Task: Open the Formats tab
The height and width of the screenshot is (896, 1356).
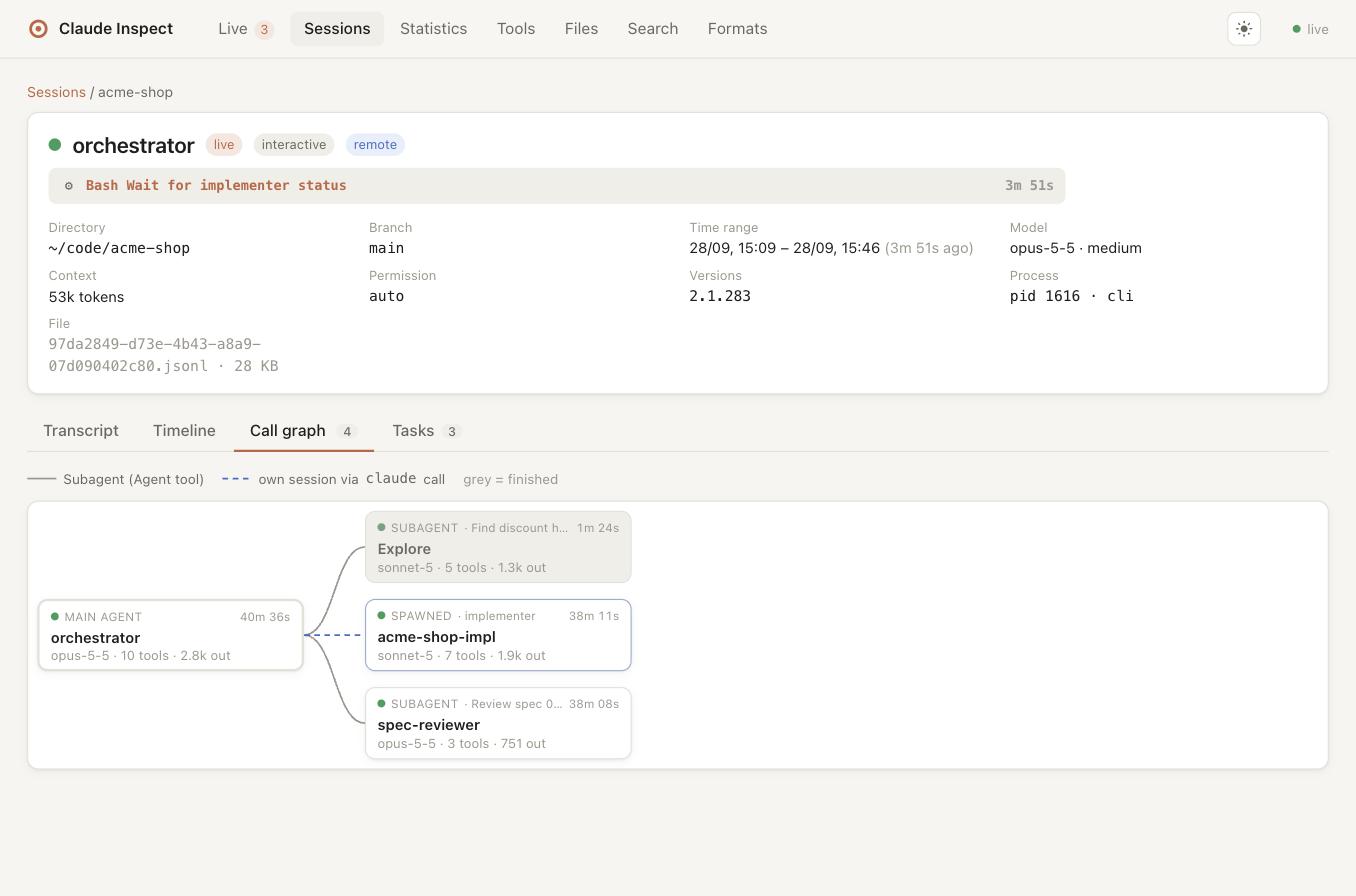Action: tap(737, 29)
